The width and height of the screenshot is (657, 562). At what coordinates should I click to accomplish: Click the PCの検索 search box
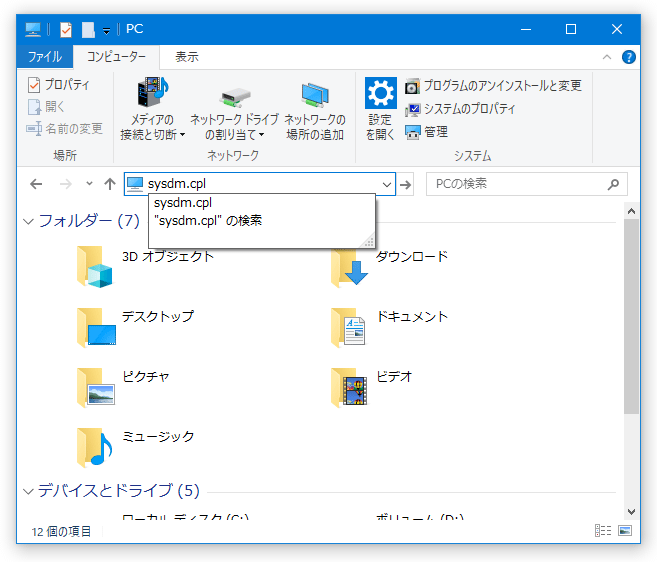point(527,184)
